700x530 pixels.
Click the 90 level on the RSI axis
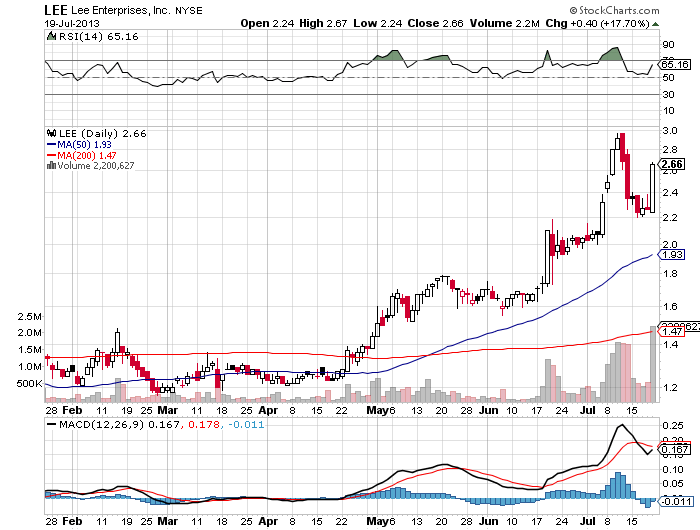point(668,45)
